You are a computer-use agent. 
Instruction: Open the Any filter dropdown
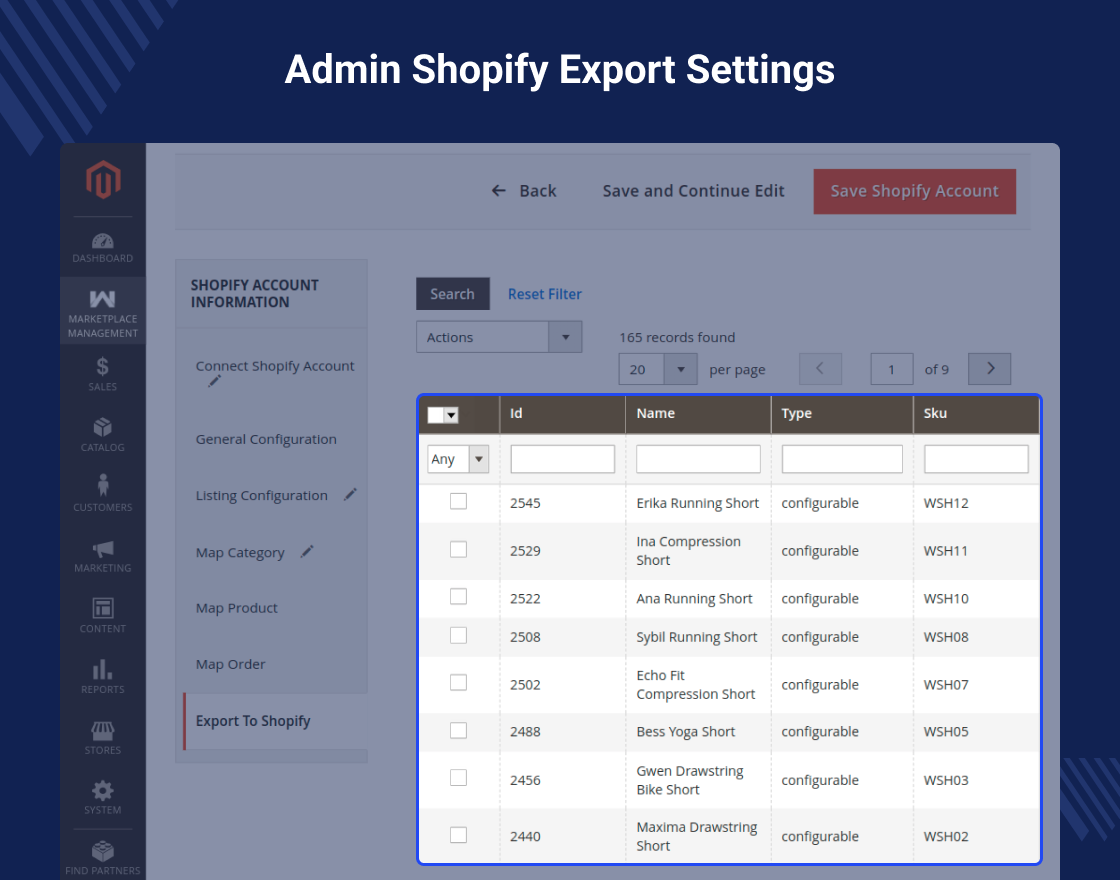coord(459,459)
